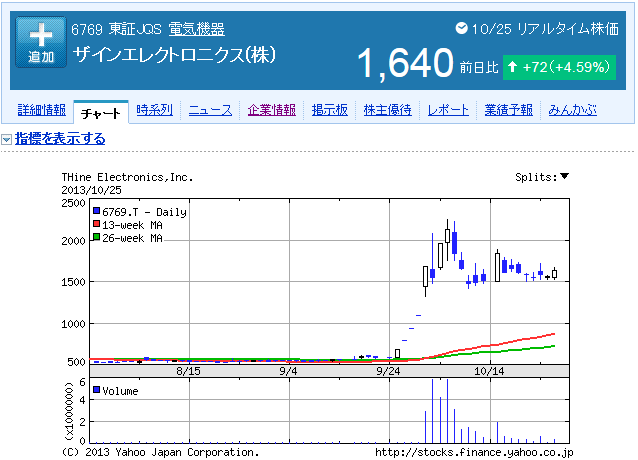Click the 10/14 date axis label

[x=489, y=371]
